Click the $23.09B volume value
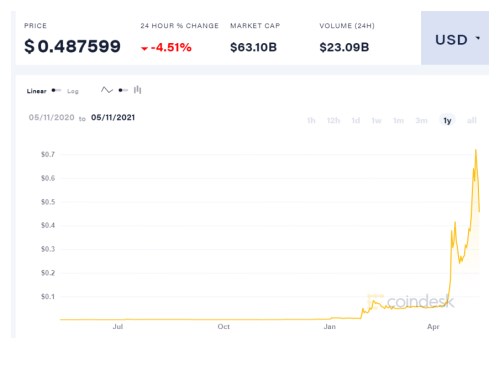The height and width of the screenshot is (371, 500). click(344, 47)
